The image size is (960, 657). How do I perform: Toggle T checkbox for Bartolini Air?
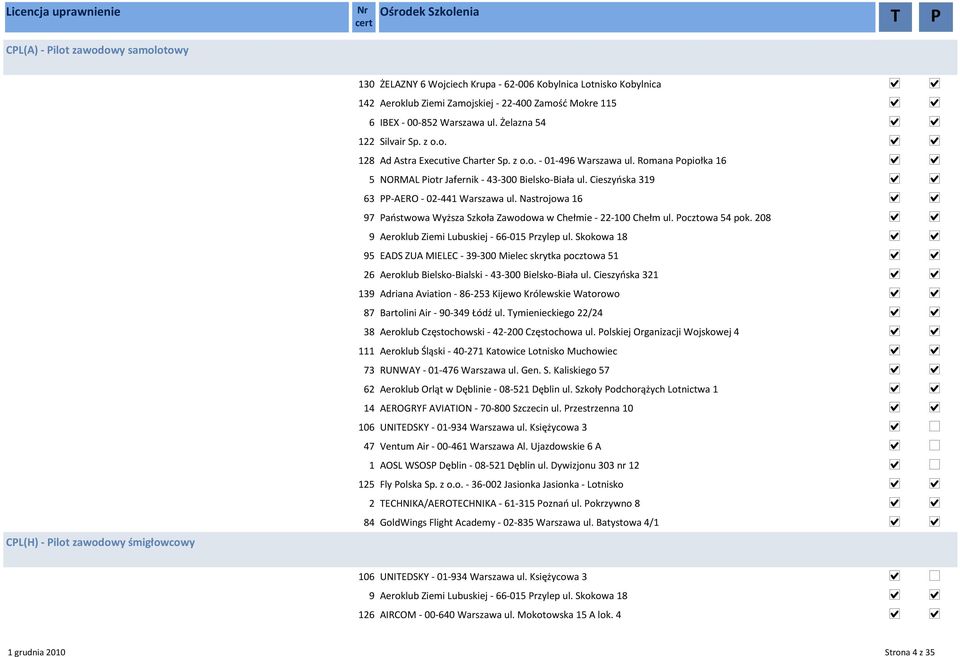point(894,312)
